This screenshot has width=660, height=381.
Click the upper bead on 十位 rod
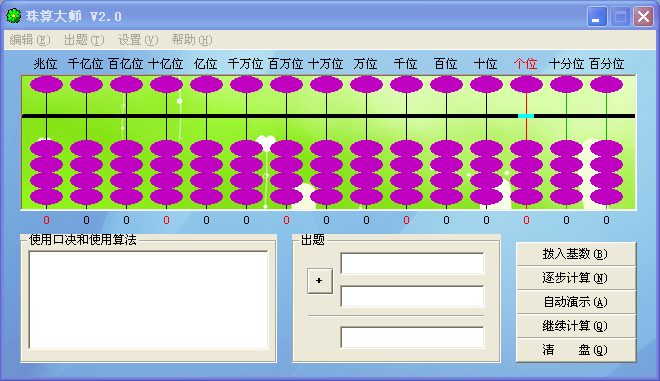(x=486, y=84)
